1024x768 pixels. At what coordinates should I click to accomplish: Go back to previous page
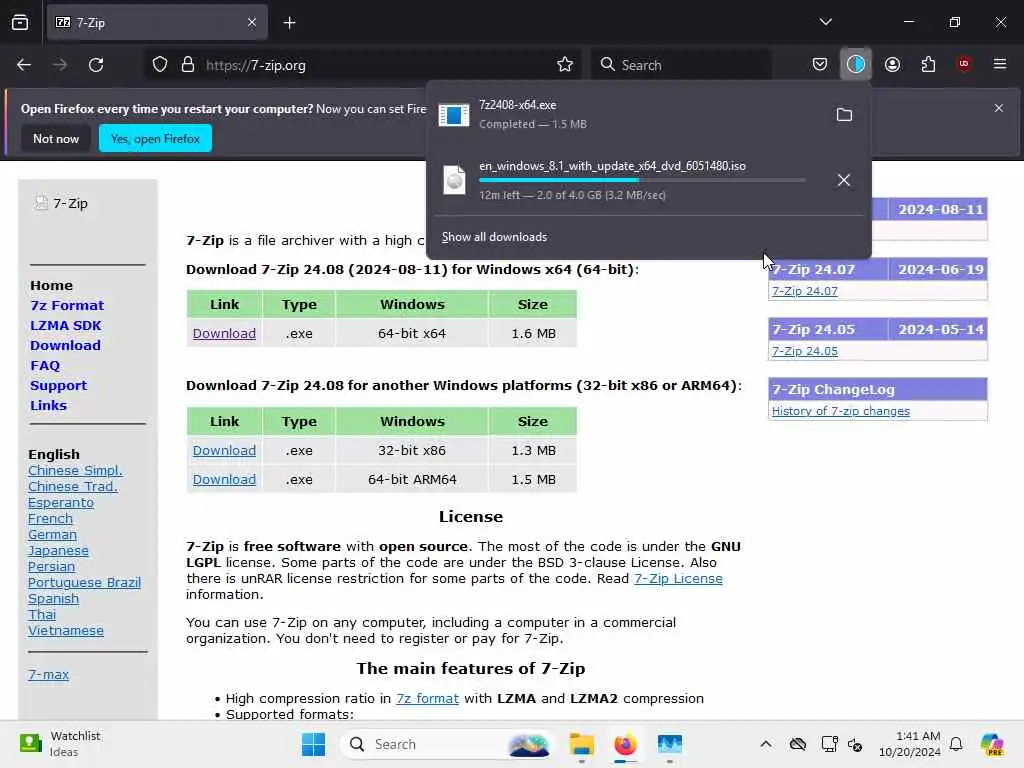coord(24,65)
